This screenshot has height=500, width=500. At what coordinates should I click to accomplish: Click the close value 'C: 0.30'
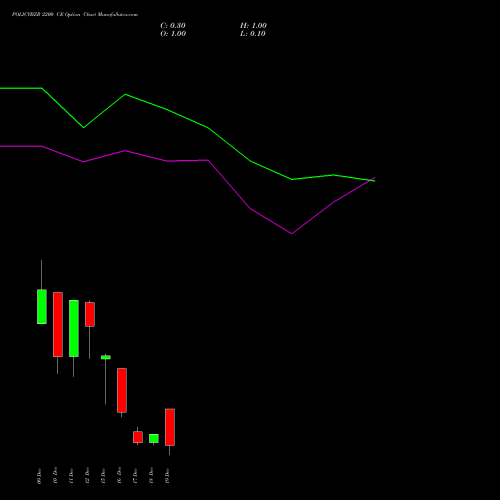click(x=173, y=26)
